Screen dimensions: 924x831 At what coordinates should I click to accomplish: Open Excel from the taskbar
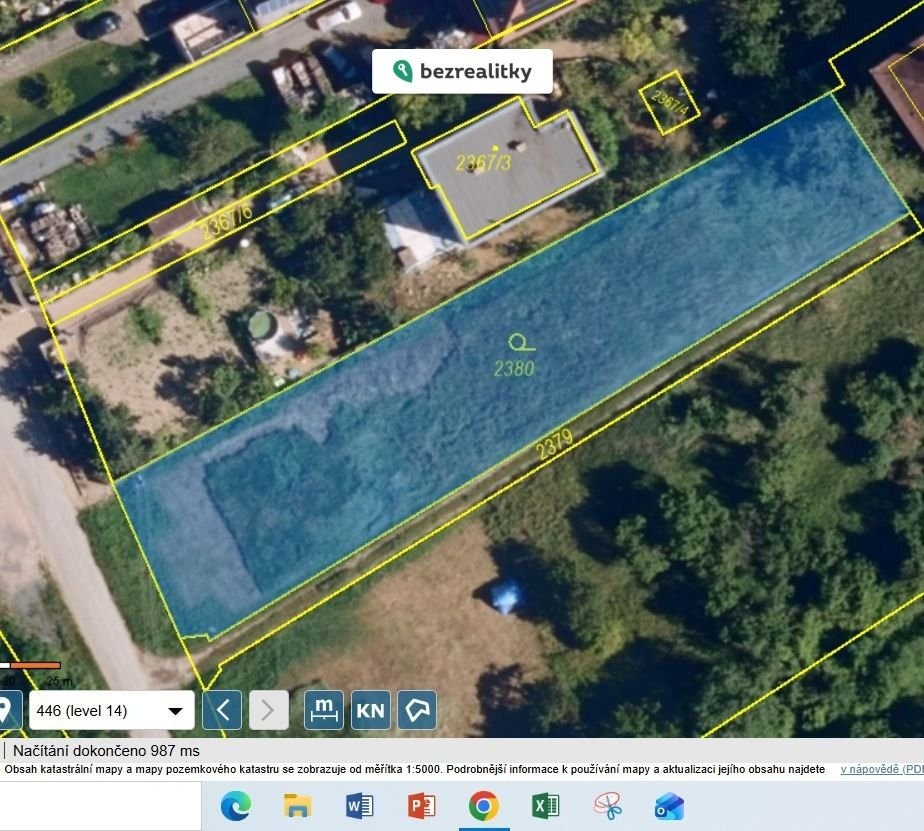pyautogui.click(x=545, y=805)
